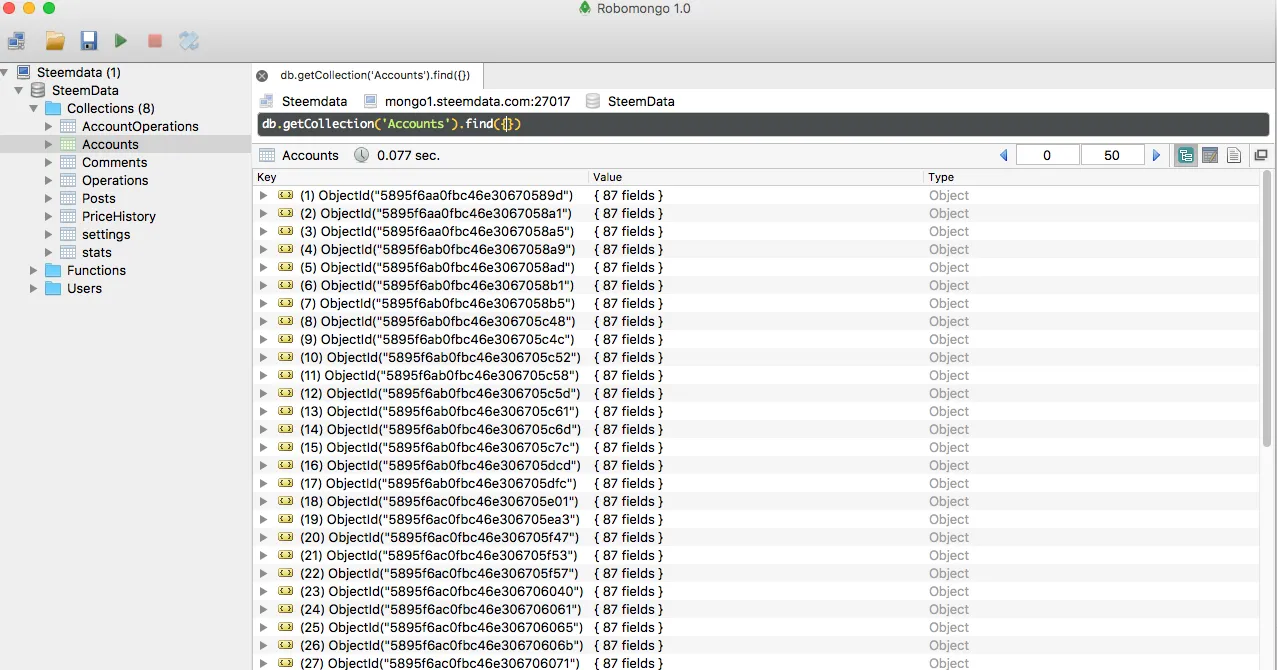Click the Operations collection table icon
The height and width of the screenshot is (670, 1277).
point(68,180)
